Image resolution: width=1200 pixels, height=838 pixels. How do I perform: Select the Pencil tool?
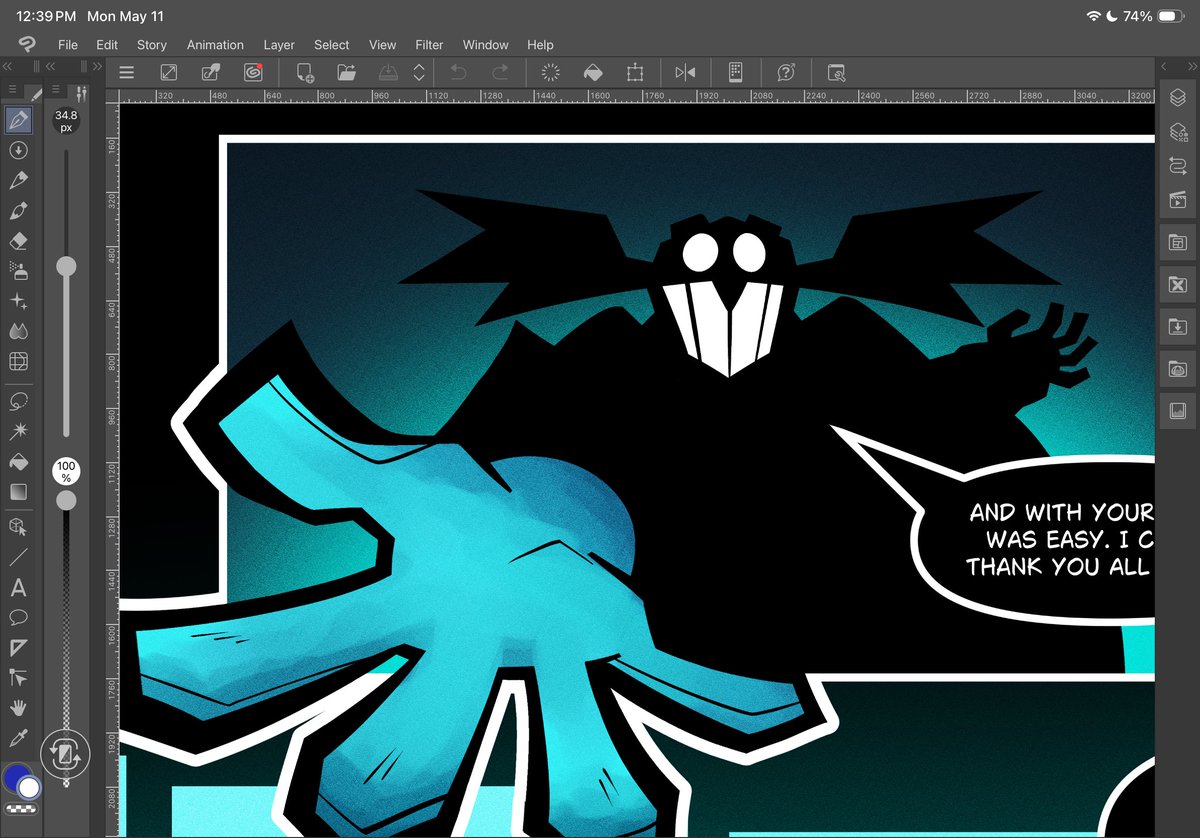18,181
